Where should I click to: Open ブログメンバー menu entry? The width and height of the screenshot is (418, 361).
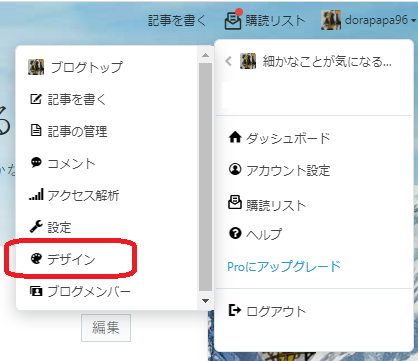[89, 292]
